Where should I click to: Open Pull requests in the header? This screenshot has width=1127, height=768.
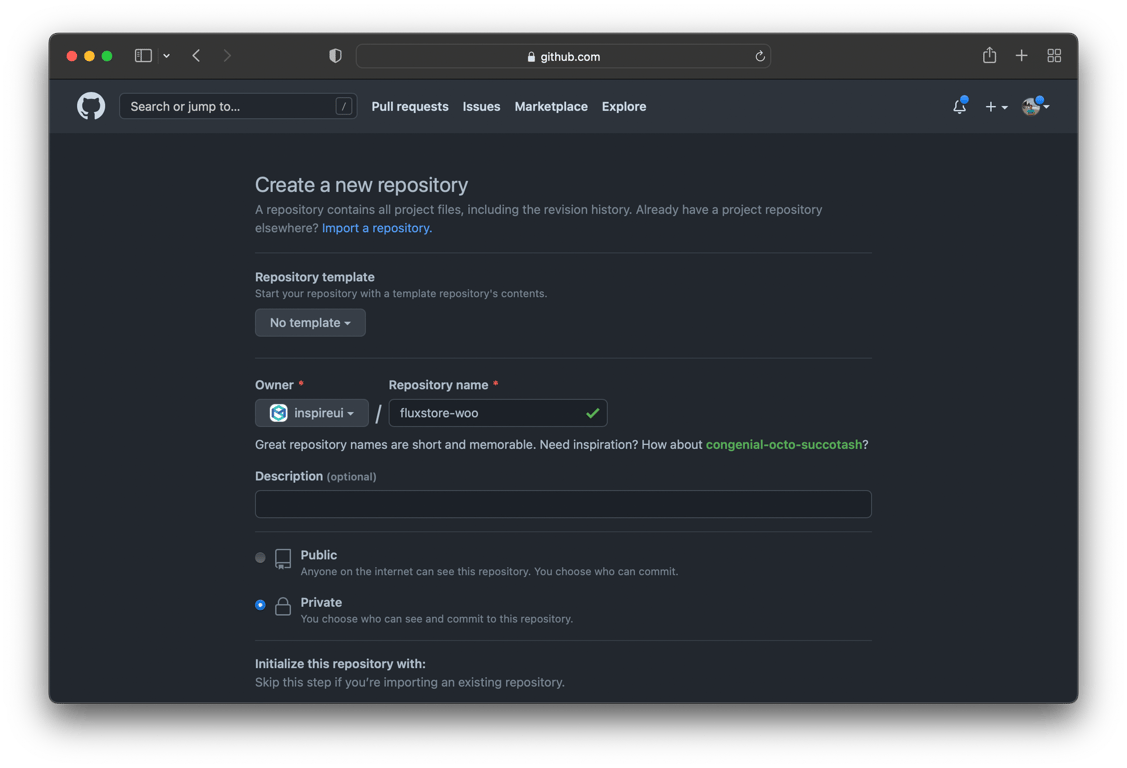410,106
